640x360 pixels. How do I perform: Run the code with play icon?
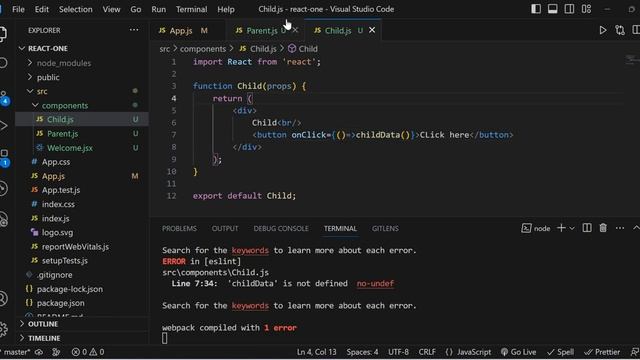click(602, 30)
